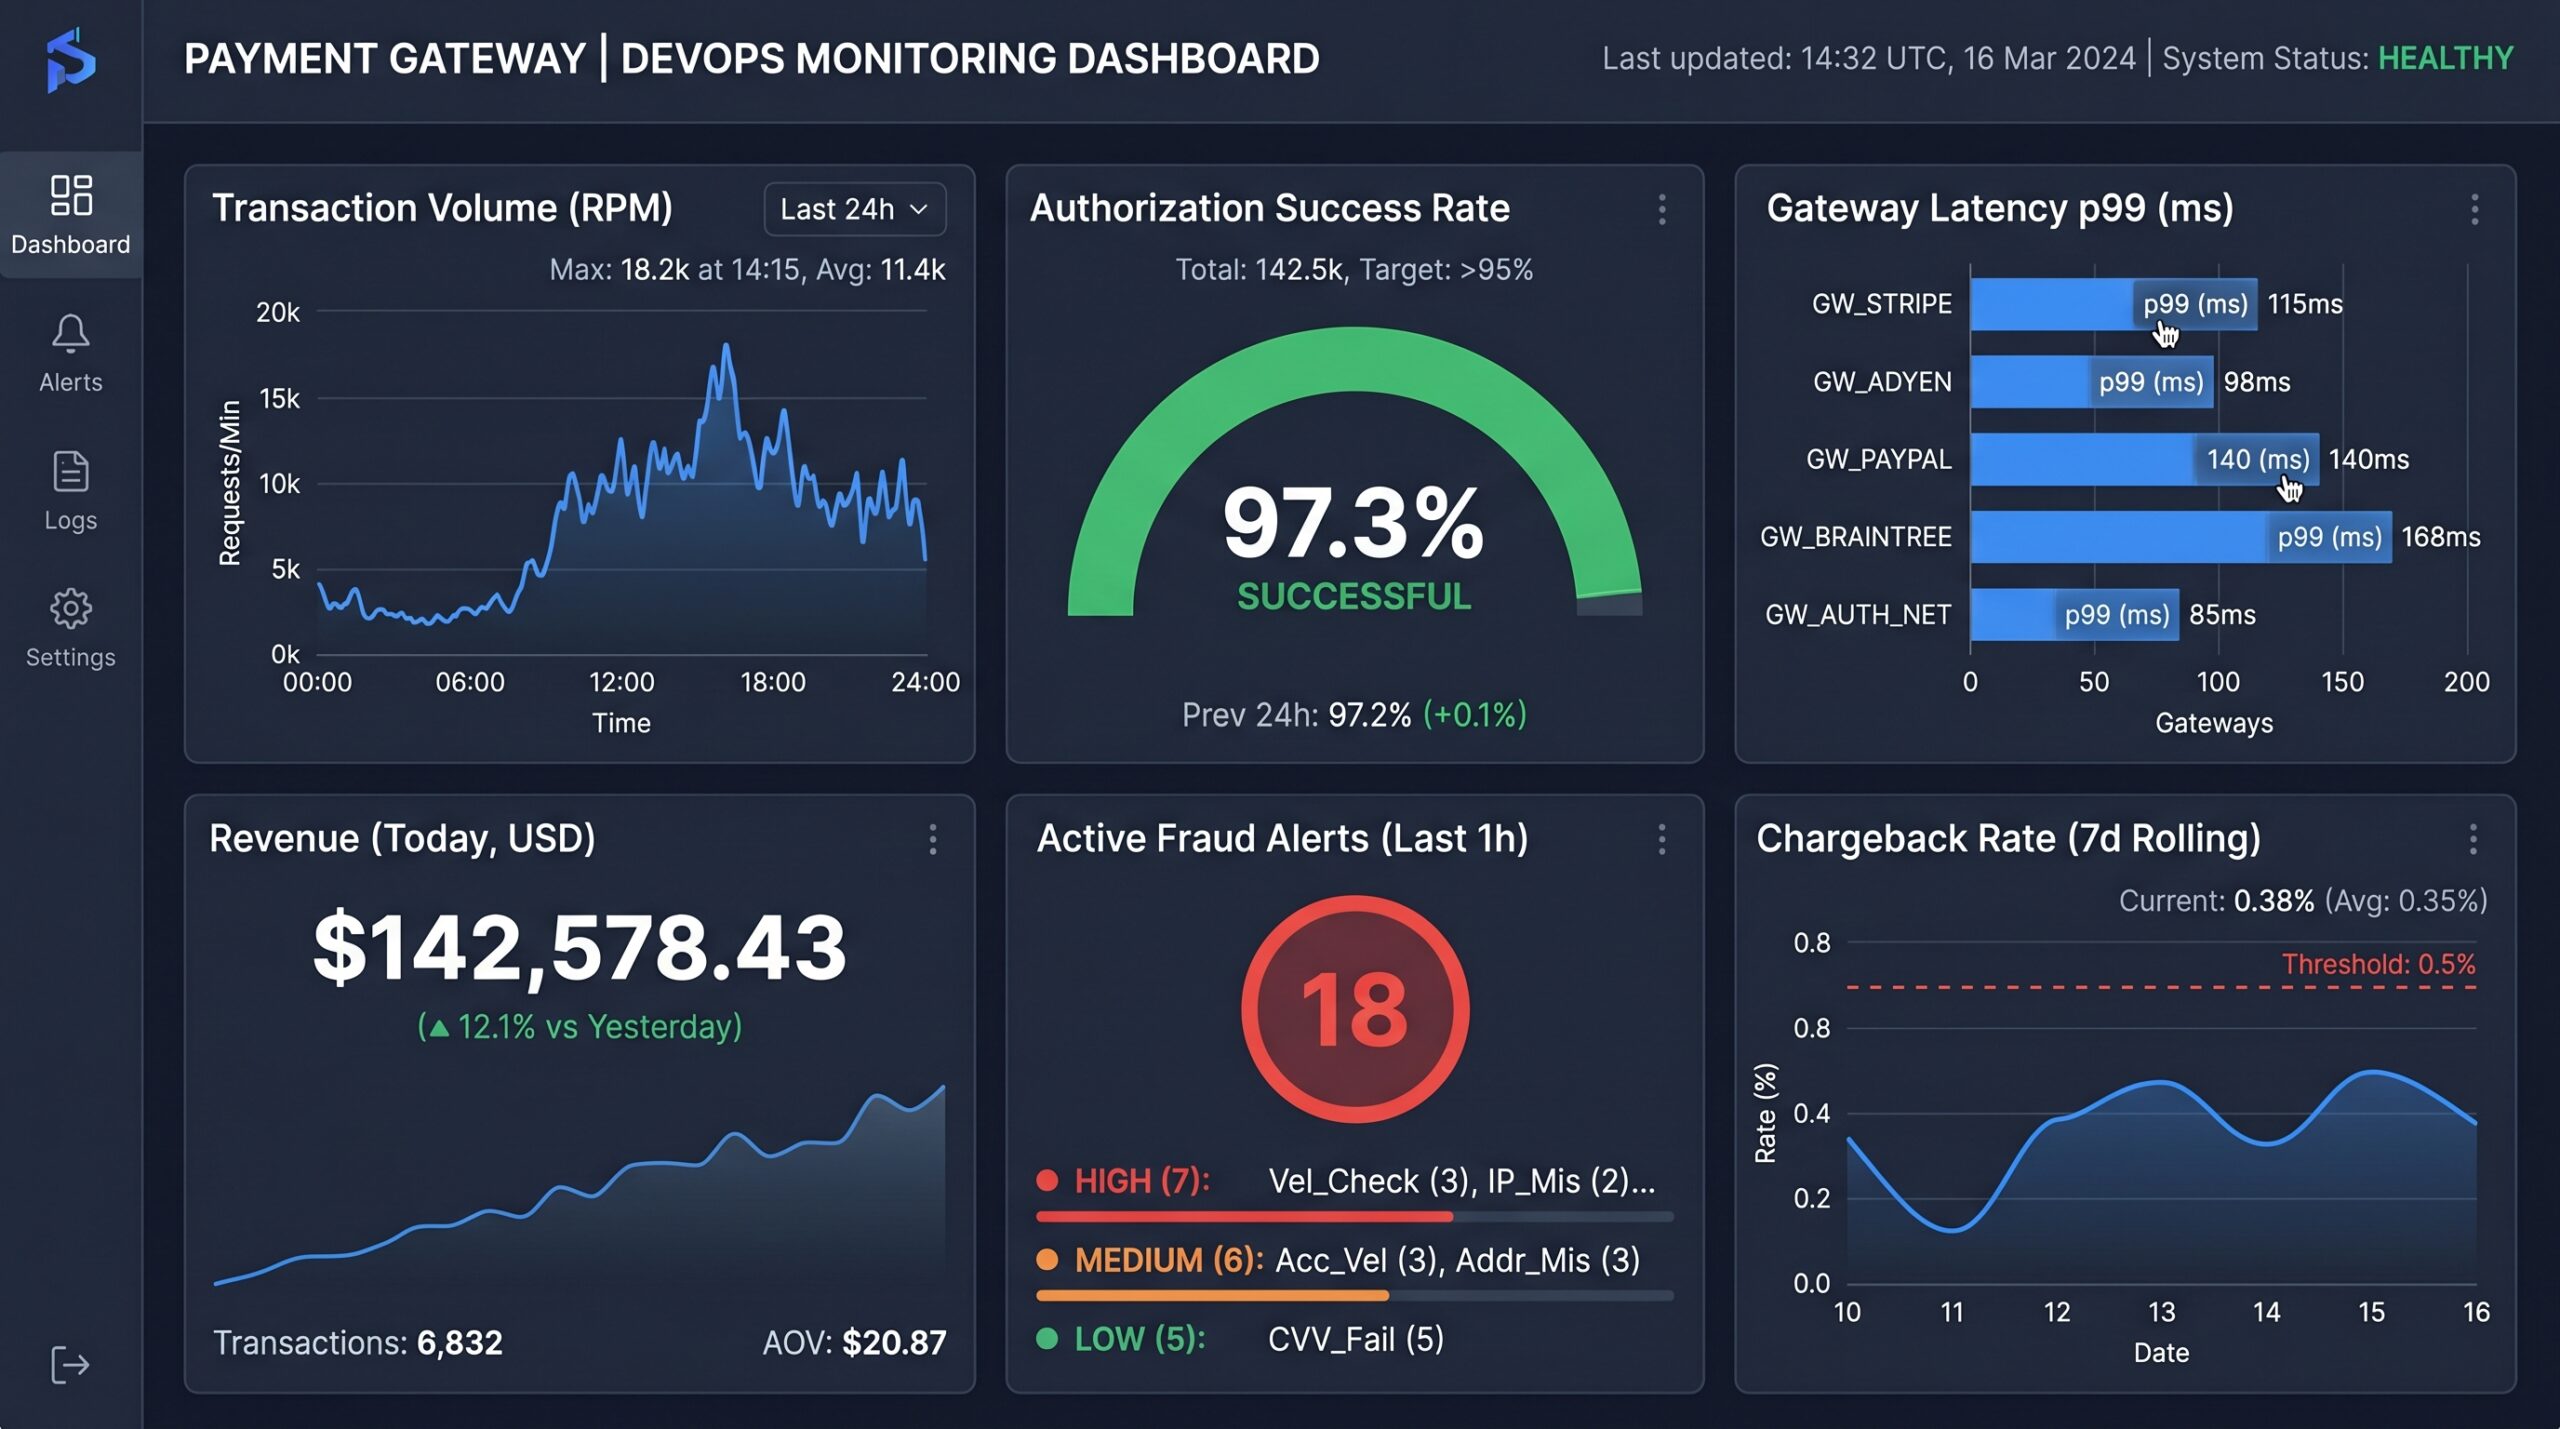Image resolution: width=2560 pixels, height=1429 pixels.
Task: Click the Last updated timestamp text
Action: click(1868, 58)
